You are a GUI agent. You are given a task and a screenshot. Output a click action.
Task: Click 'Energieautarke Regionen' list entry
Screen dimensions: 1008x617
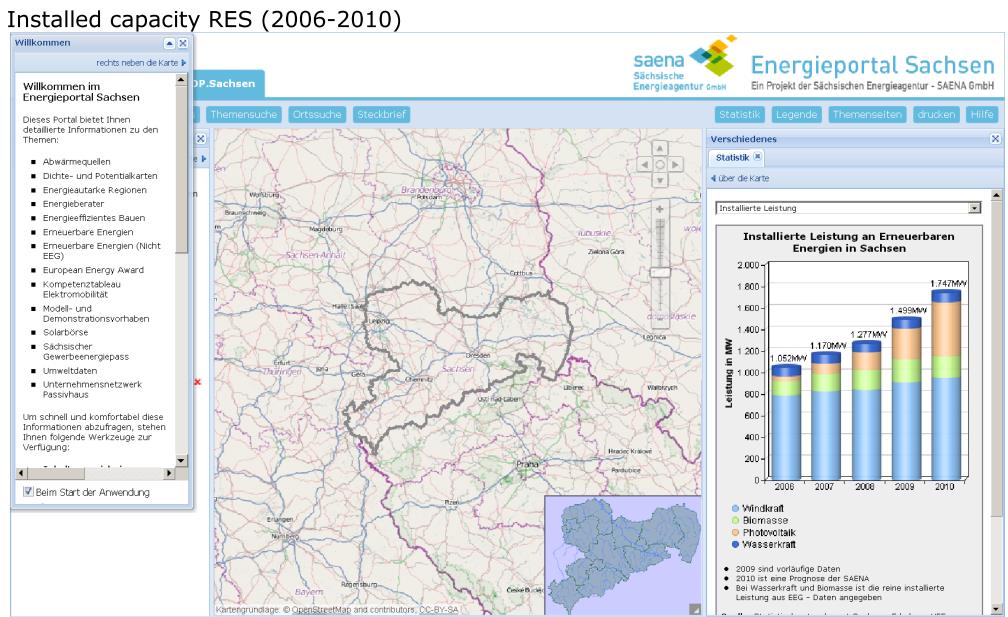94,190
